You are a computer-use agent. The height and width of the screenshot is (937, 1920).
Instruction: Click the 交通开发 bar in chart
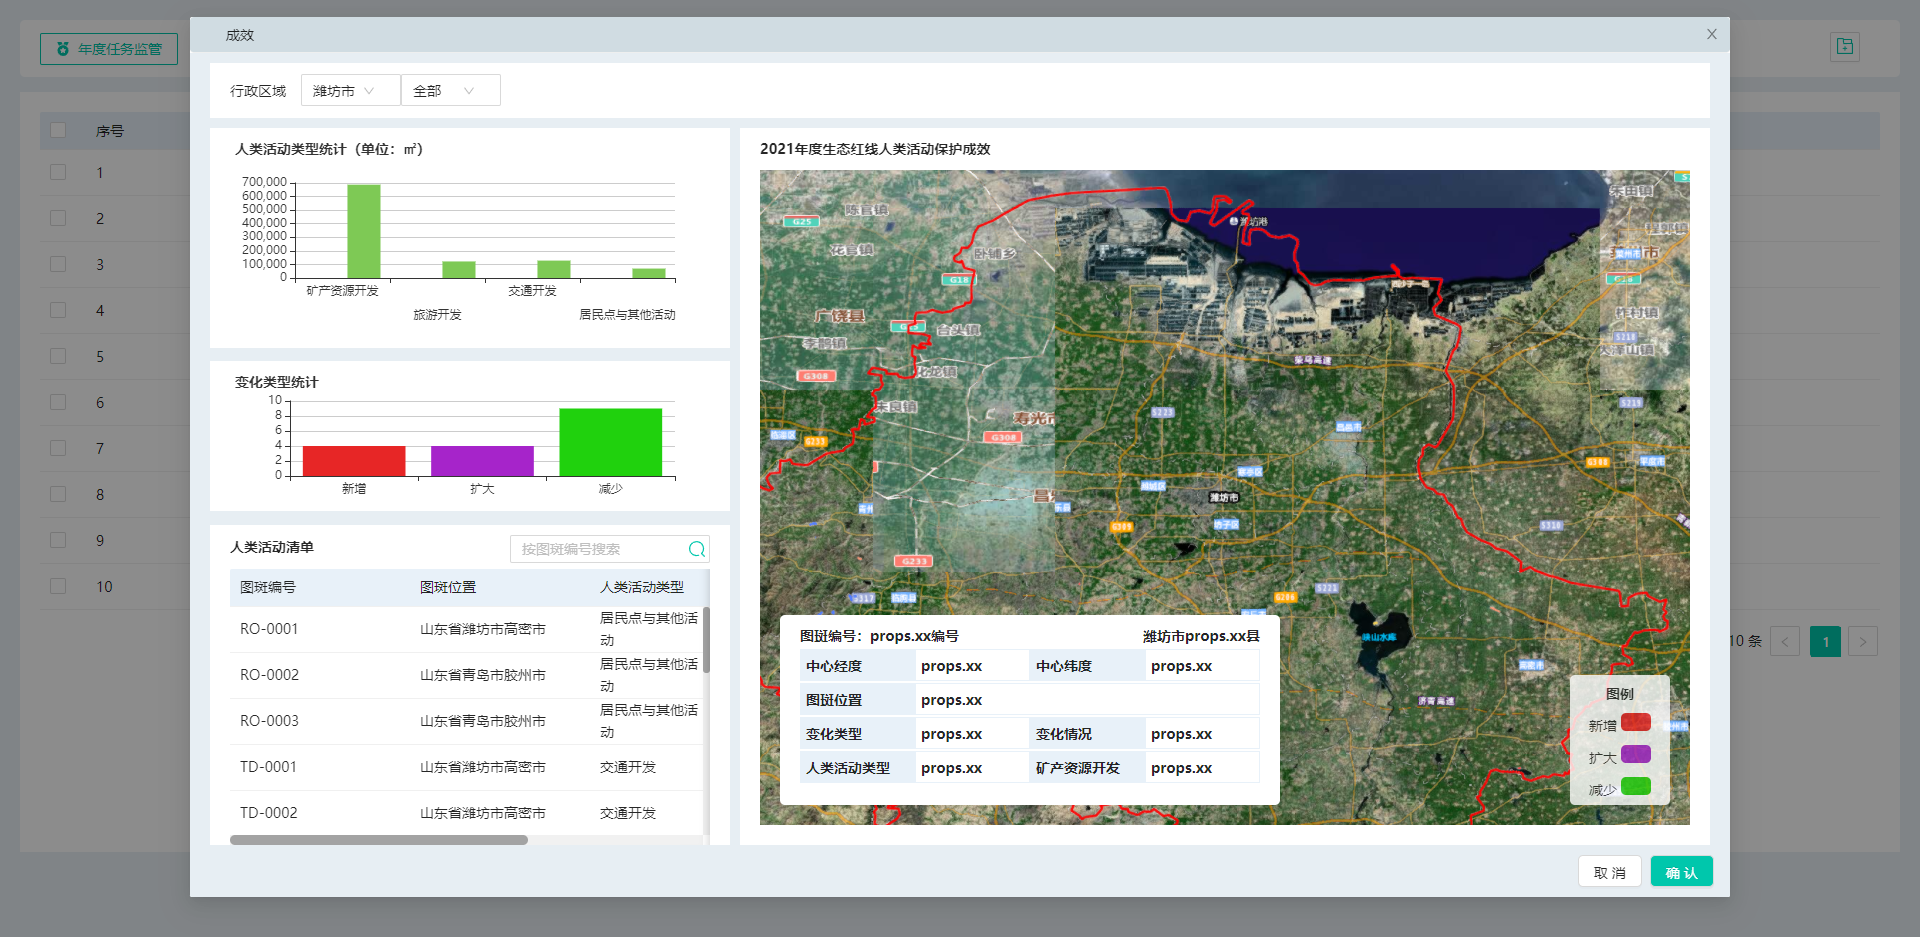click(x=554, y=269)
